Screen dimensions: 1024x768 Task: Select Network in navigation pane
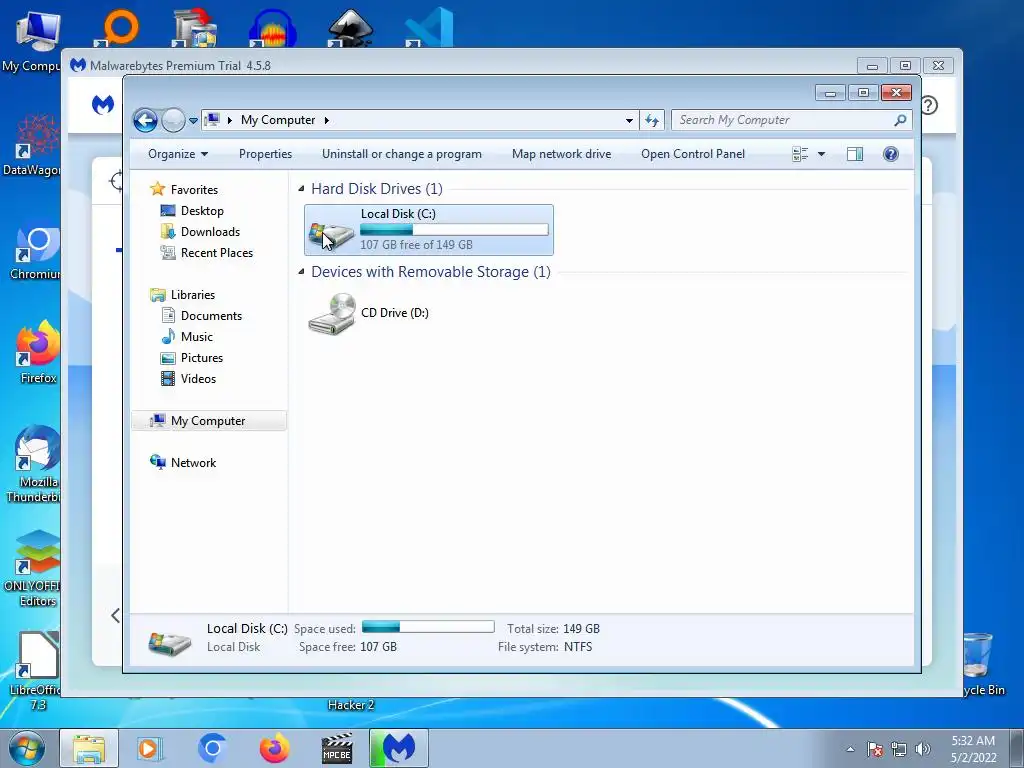[x=193, y=463]
